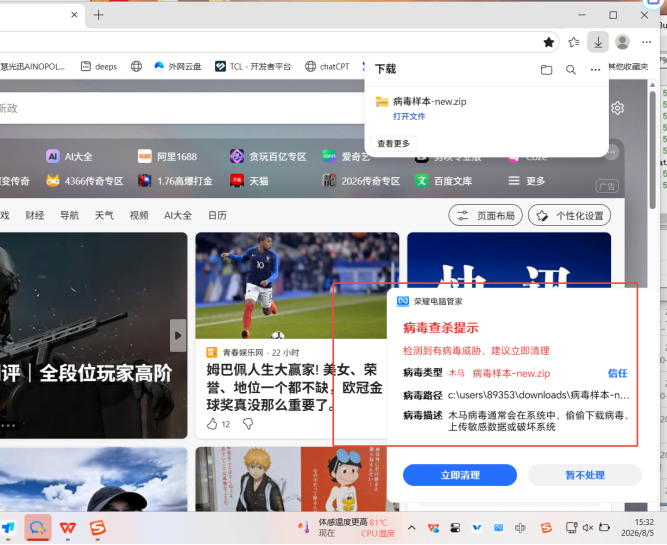
Task: Switch to 导航 news tab
Action: (69, 215)
